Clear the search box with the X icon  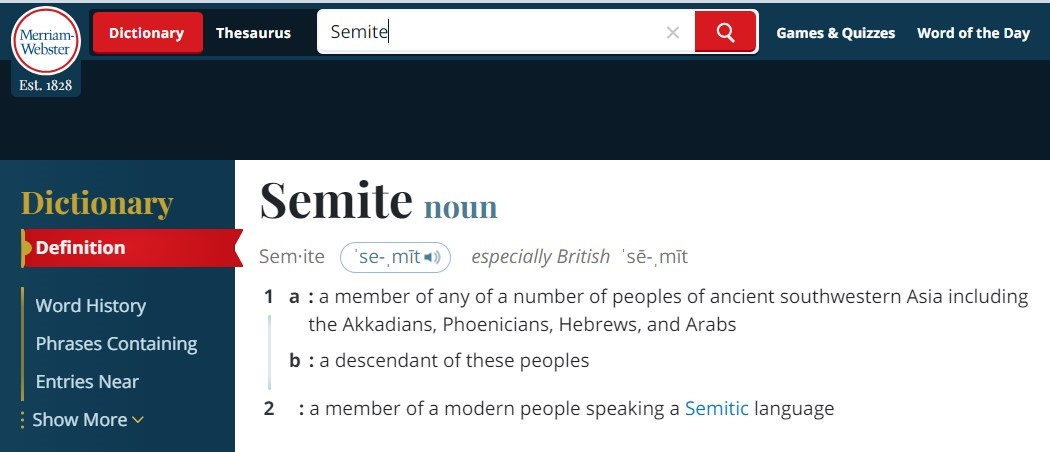[673, 33]
